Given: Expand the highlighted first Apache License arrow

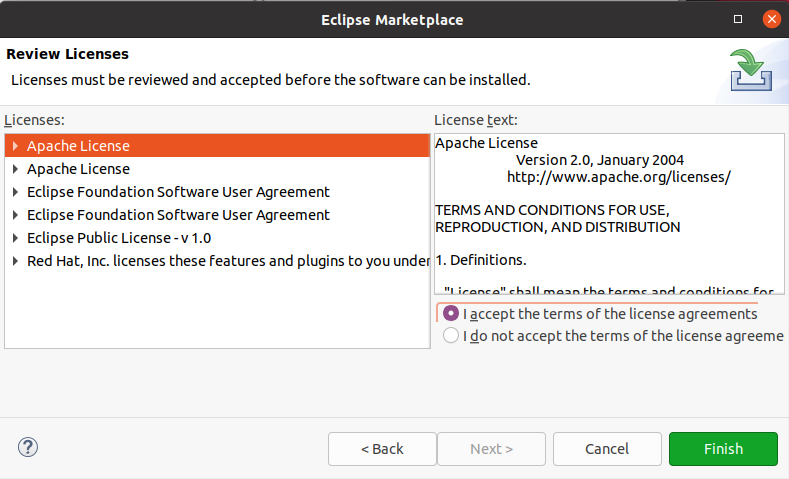Looking at the screenshot, I should pos(16,146).
